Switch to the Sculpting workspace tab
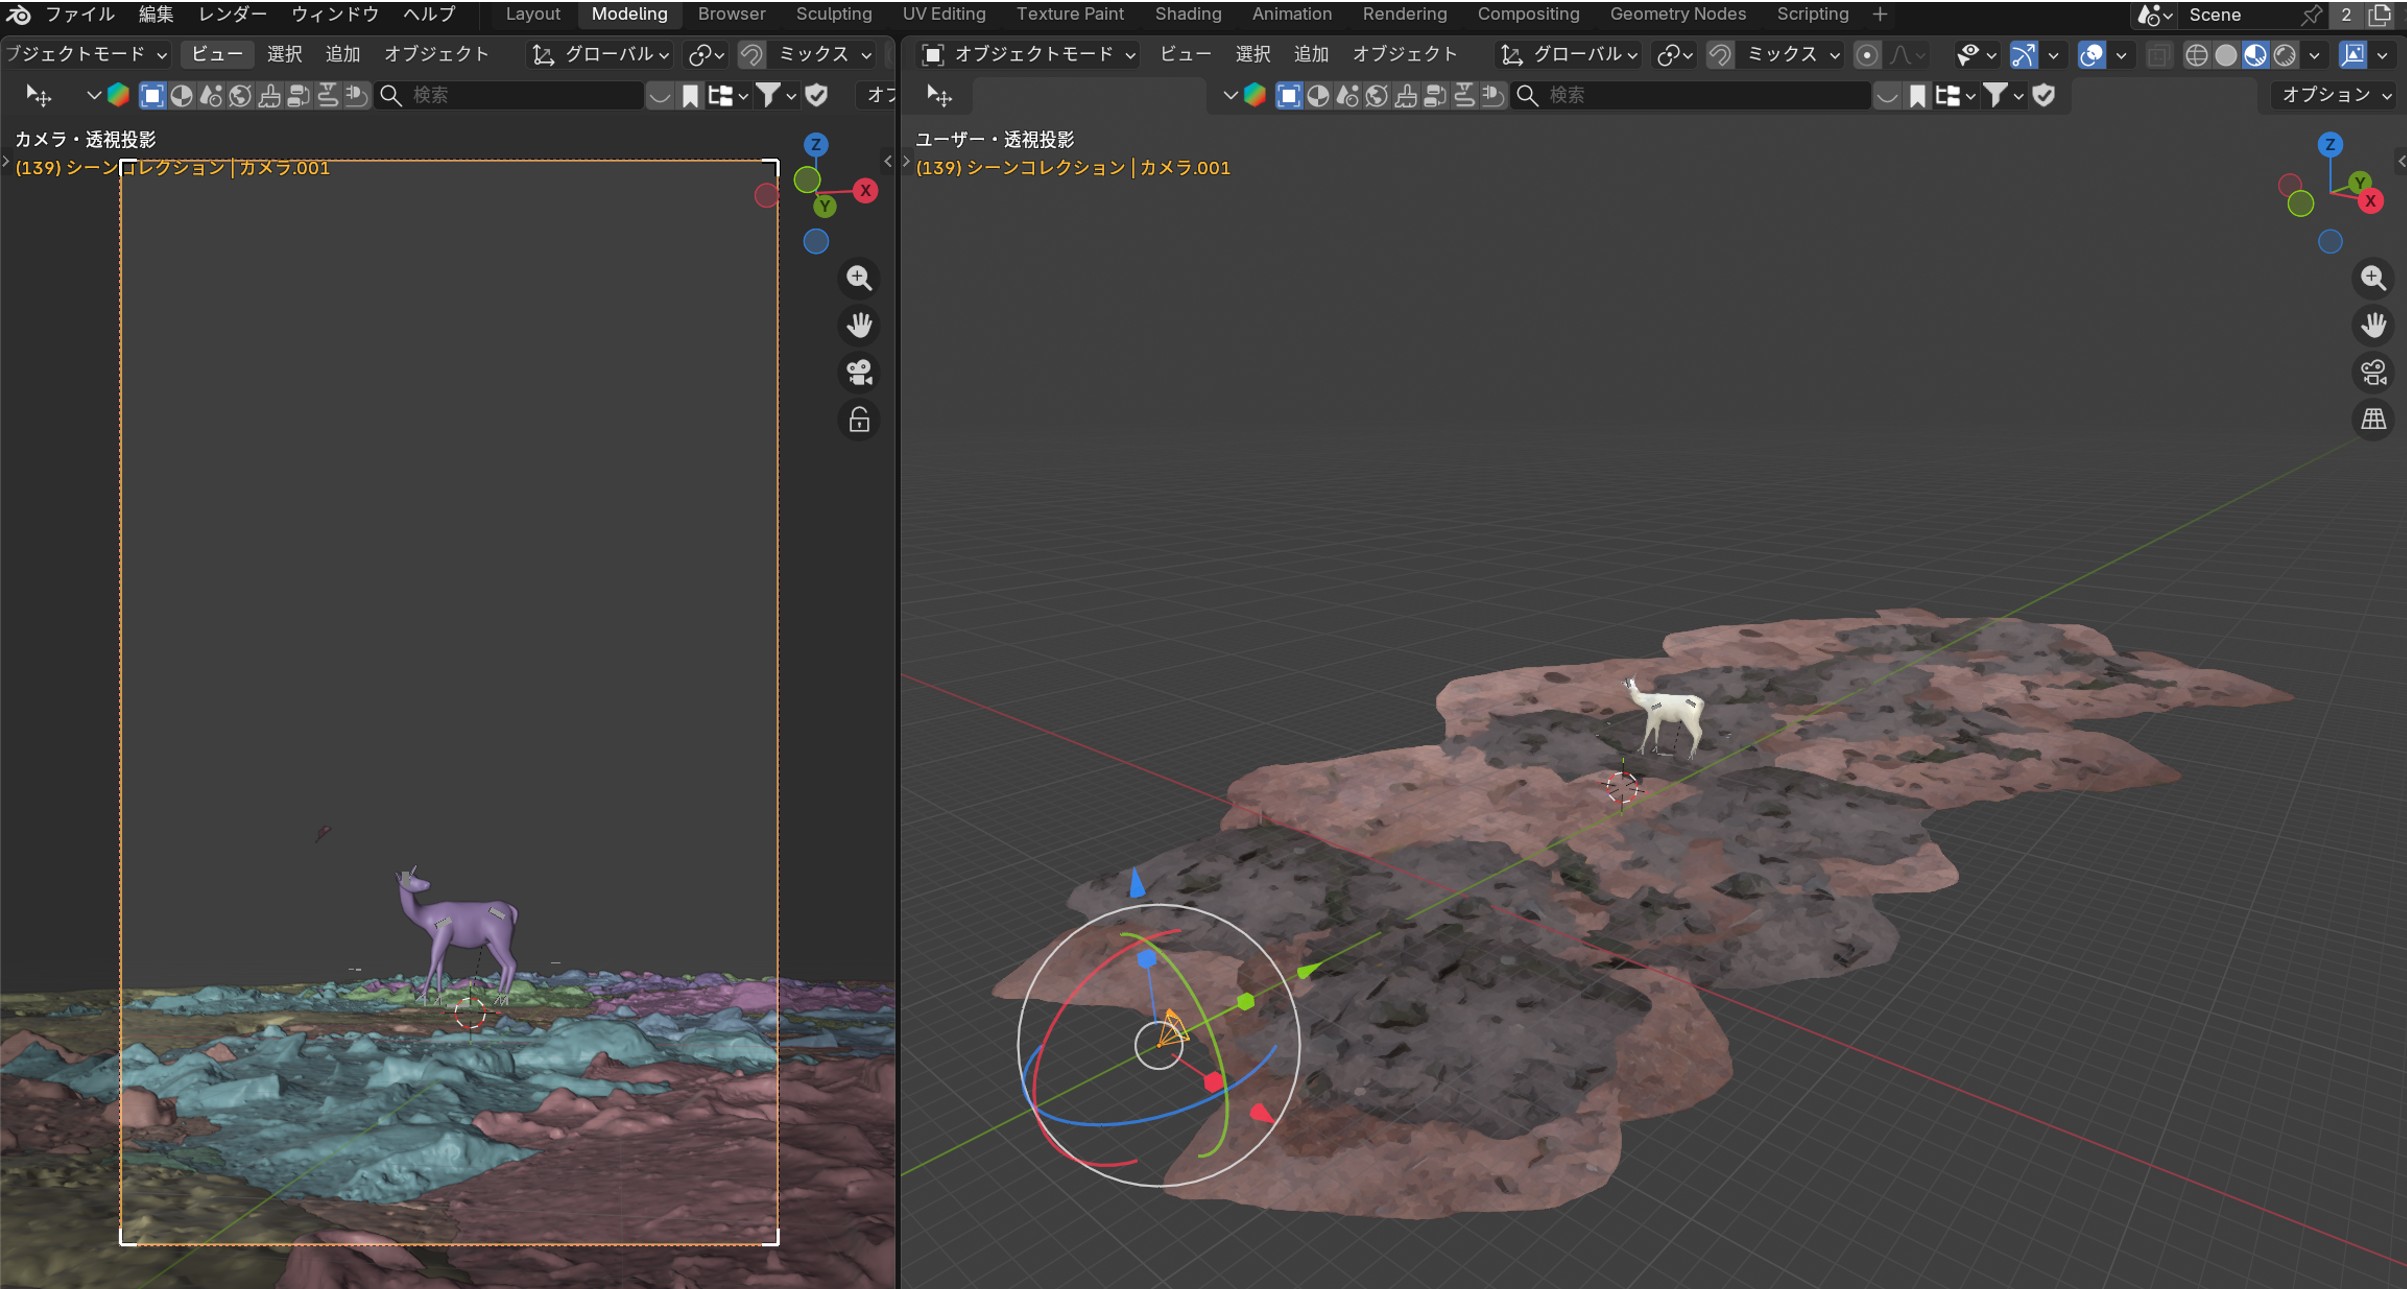This screenshot has height=1289, width=2407. [833, 14]
